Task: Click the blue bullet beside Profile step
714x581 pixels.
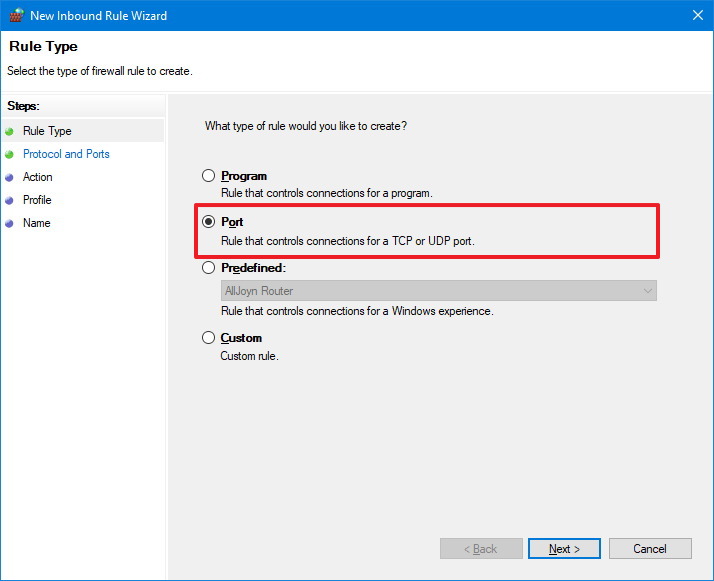Action: 9,200
